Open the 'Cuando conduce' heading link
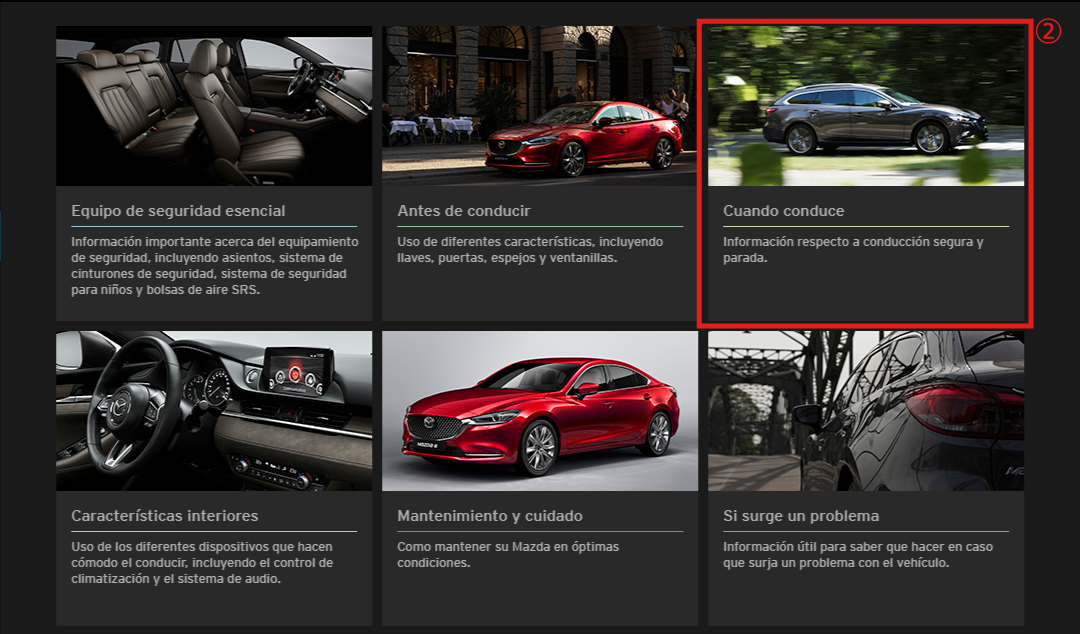Screen dimensions: 1080x634 point(783,211)
